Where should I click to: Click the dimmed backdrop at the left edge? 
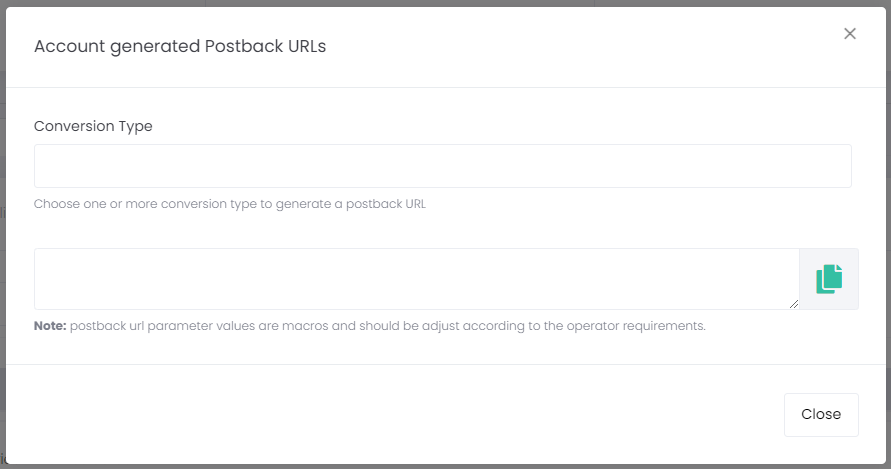[2, 234]
